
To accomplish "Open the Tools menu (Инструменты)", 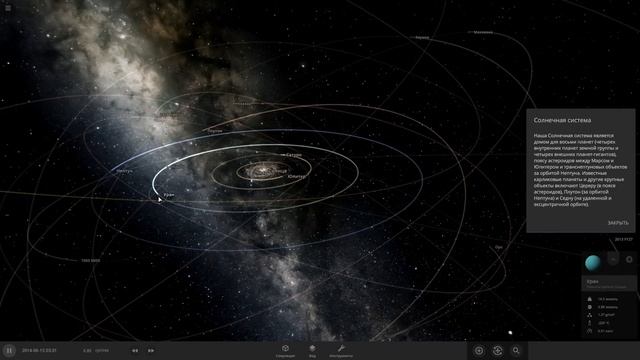I will pyautogui.click(x=341, y=351).
